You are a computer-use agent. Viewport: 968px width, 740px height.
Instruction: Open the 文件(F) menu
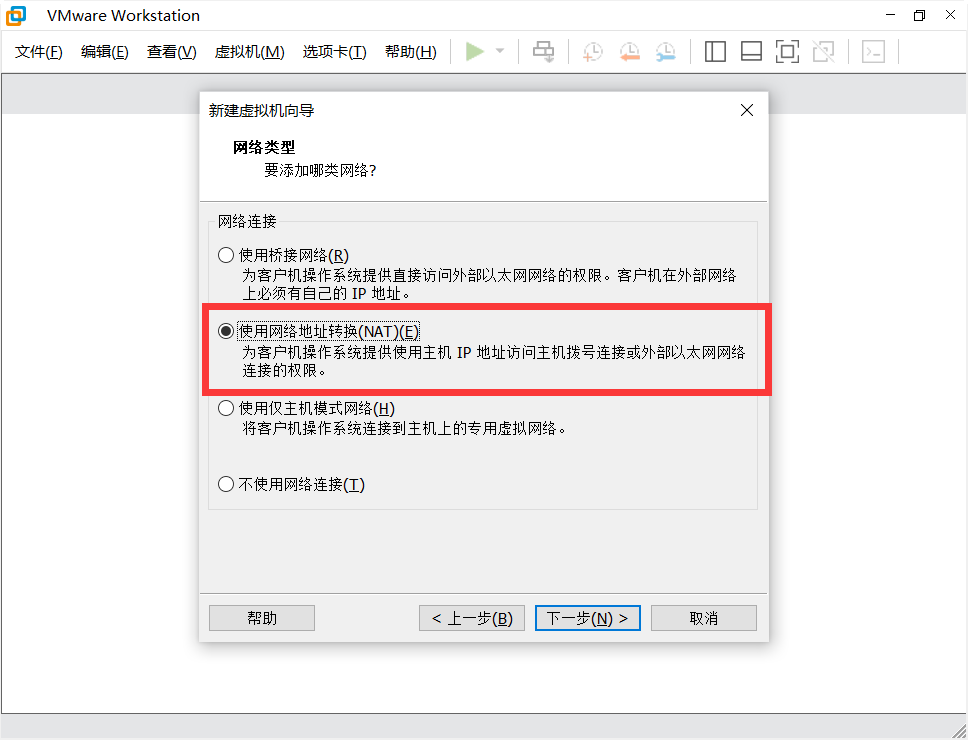[38, 52]
